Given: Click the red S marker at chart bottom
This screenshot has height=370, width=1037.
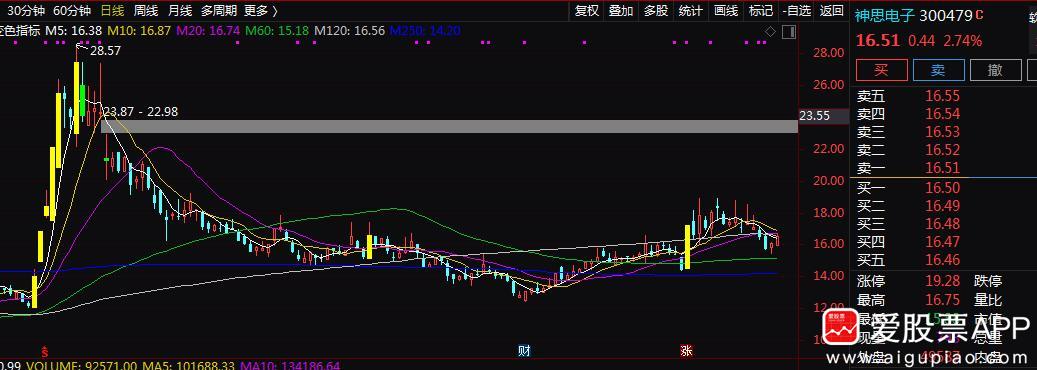Looking at the screenshot, I should point(44,351).
